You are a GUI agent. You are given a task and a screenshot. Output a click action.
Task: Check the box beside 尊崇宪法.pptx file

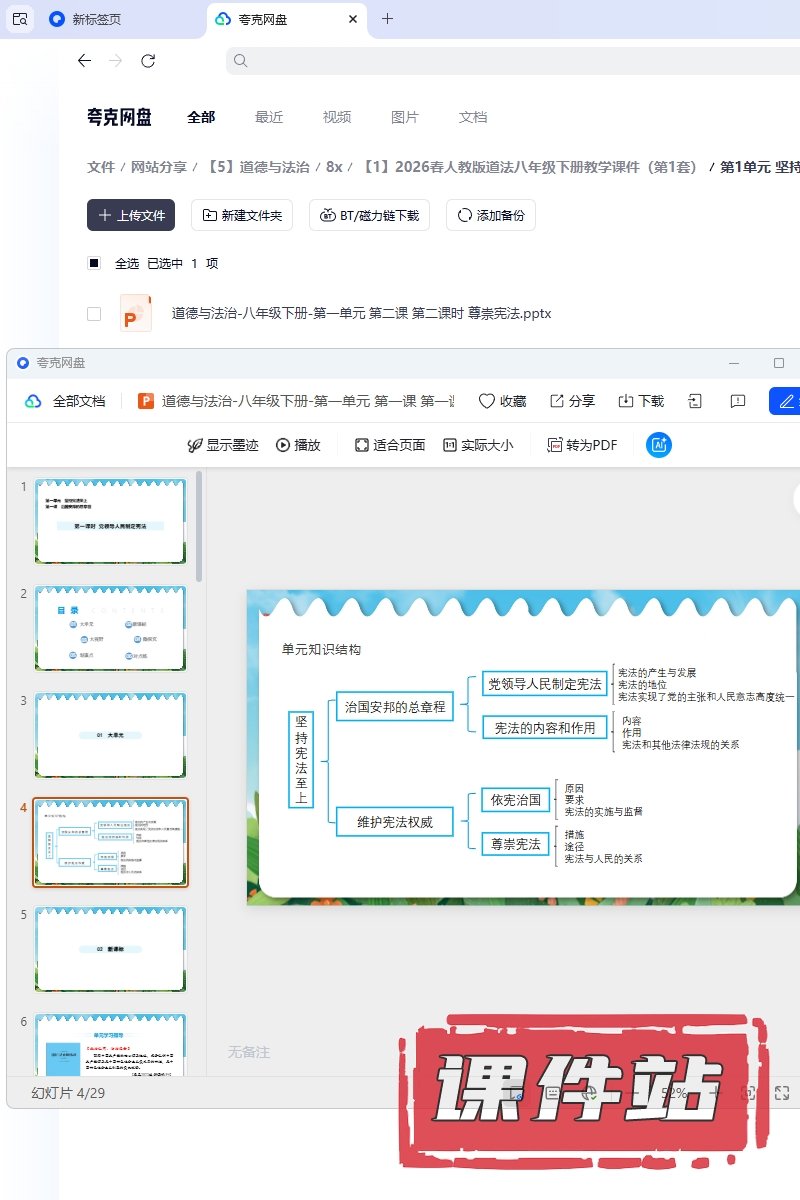pos(94,313)
